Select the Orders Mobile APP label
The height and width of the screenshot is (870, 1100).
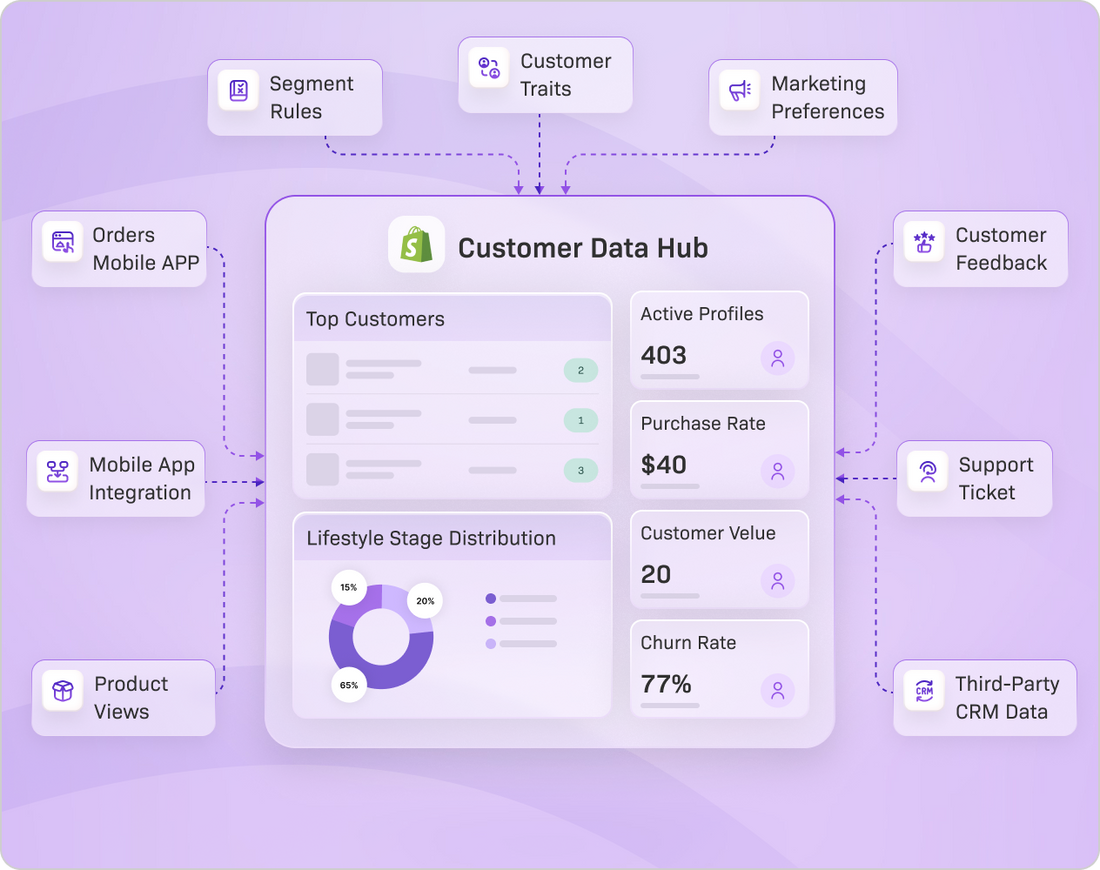coord(146,249)
